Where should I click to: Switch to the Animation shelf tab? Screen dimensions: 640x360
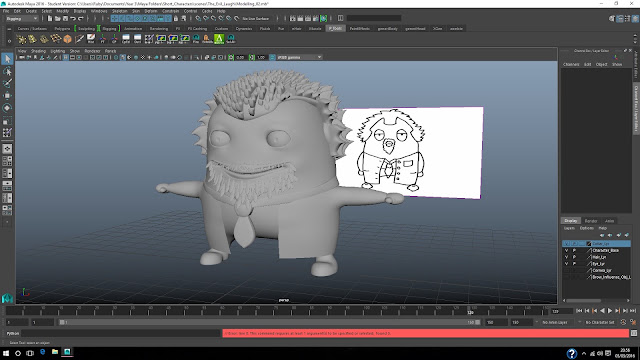(x=133, y=29)
